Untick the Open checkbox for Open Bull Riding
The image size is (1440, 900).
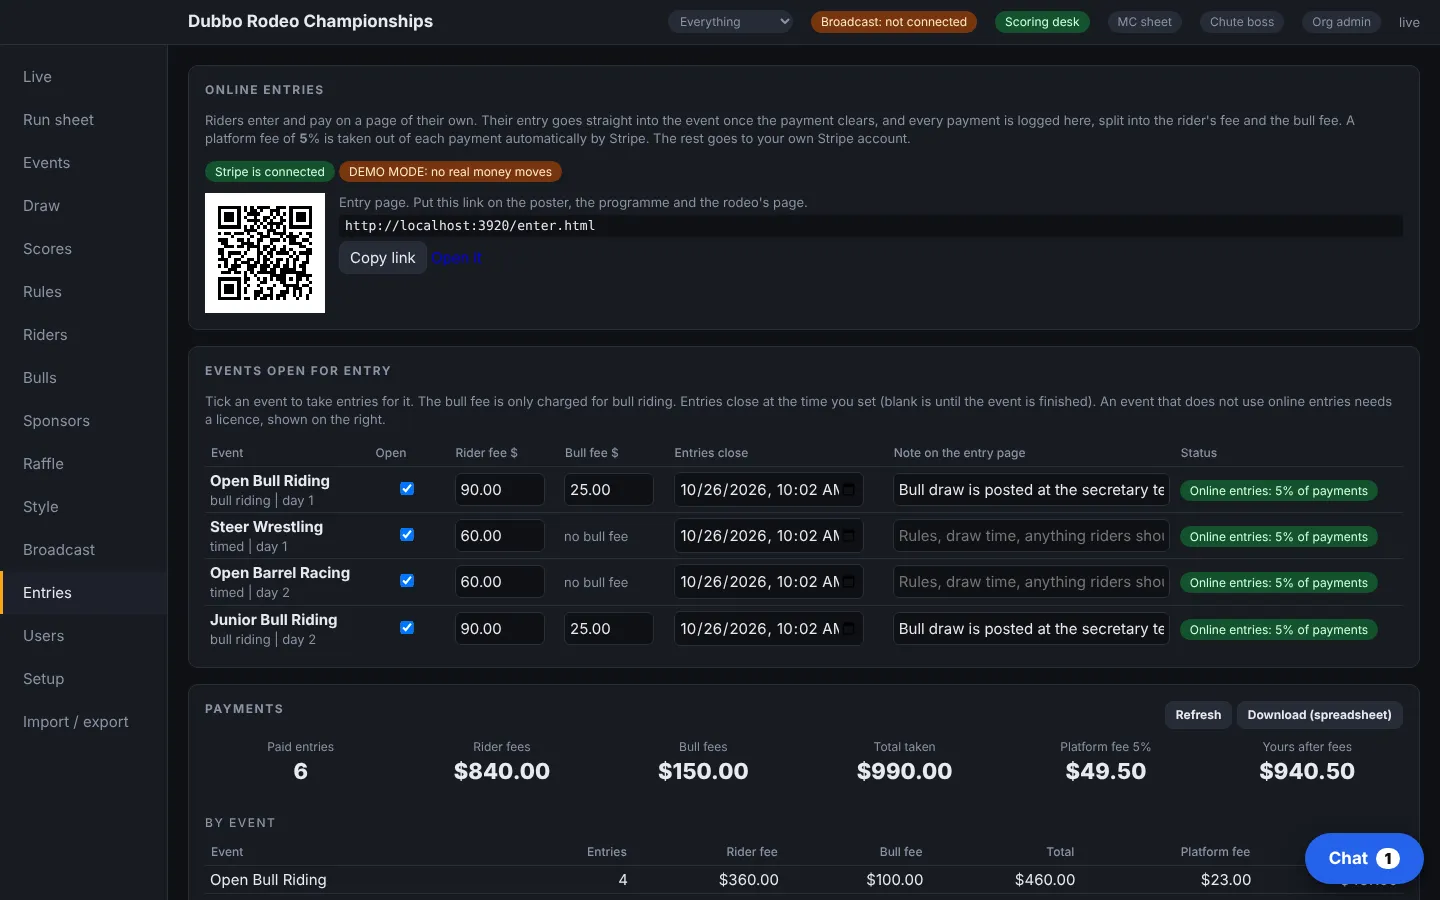pyautogui.click(x=407, y=489)
